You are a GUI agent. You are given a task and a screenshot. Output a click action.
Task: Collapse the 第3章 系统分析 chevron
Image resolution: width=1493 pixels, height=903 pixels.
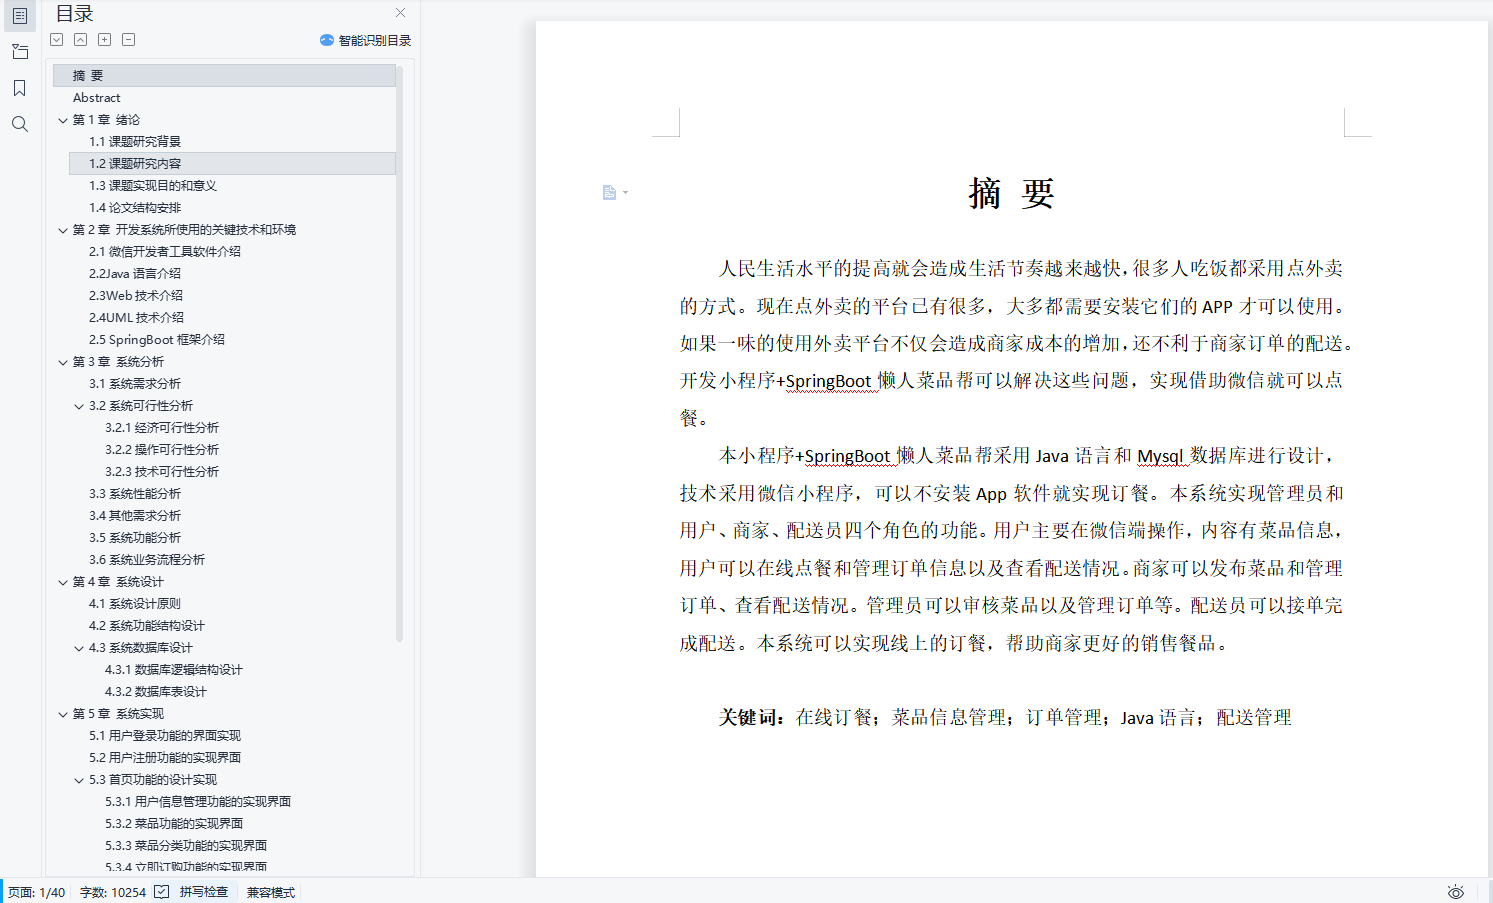[x=63, y=362]
